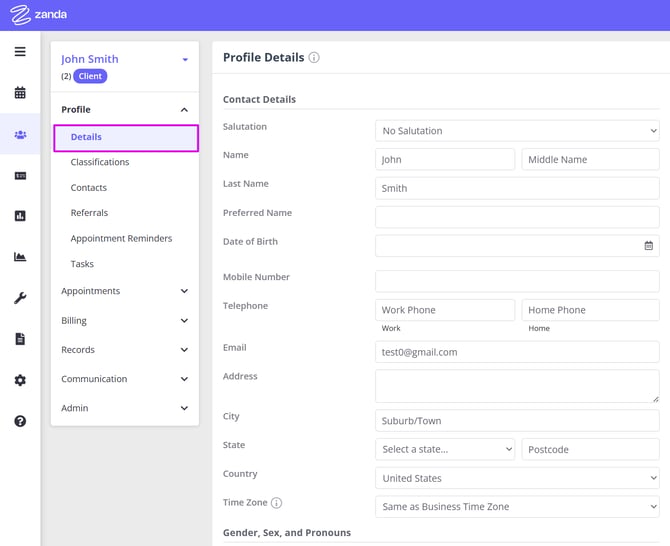Open the Salutation dropdown
The width and height of the screenshot is (670, 546).
click(517, 131)
